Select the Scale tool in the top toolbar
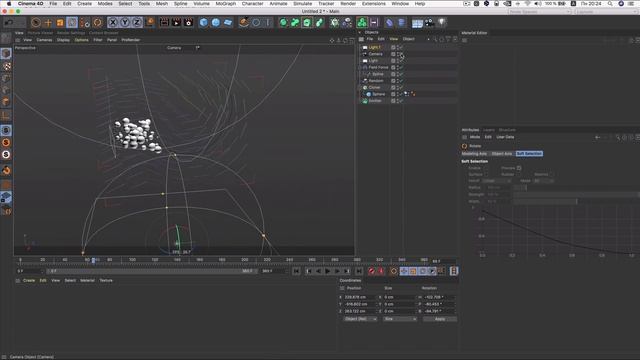 coord(60,22)
